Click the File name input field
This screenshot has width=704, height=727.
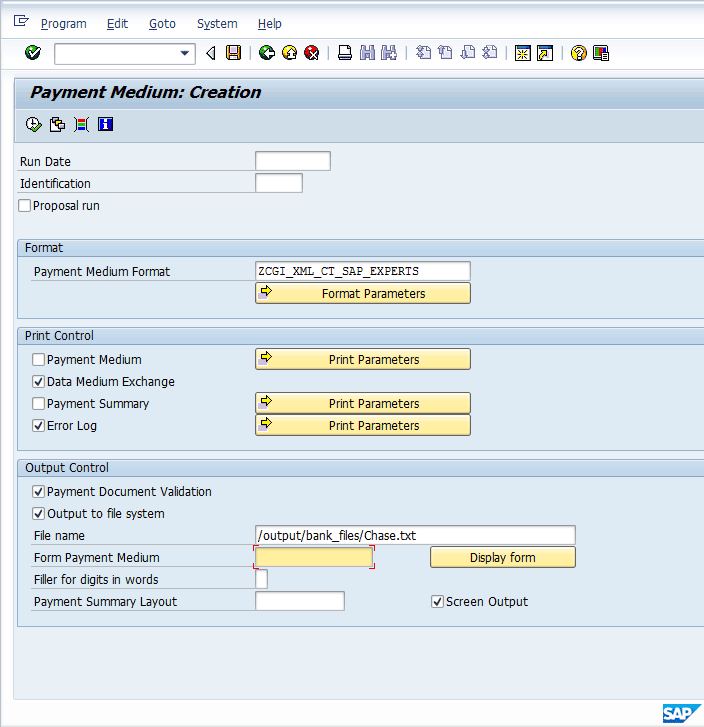click(415, 536)
